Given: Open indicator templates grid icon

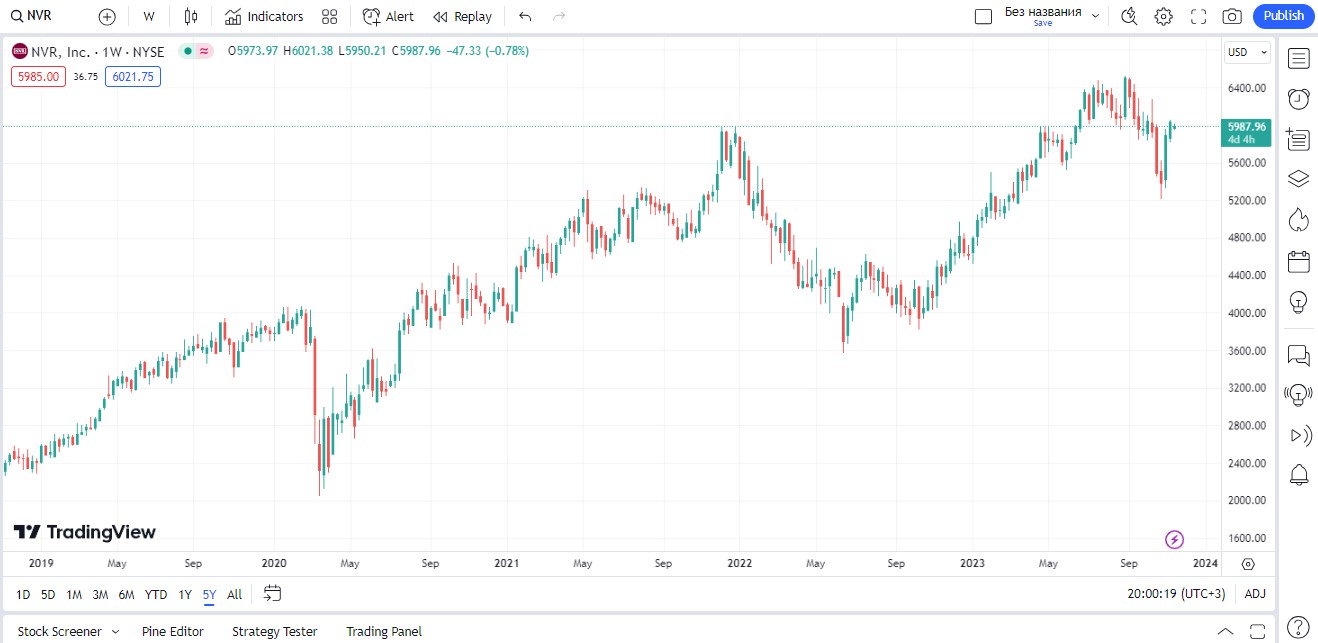Looking at the screenshot, I should click(330, 16).
